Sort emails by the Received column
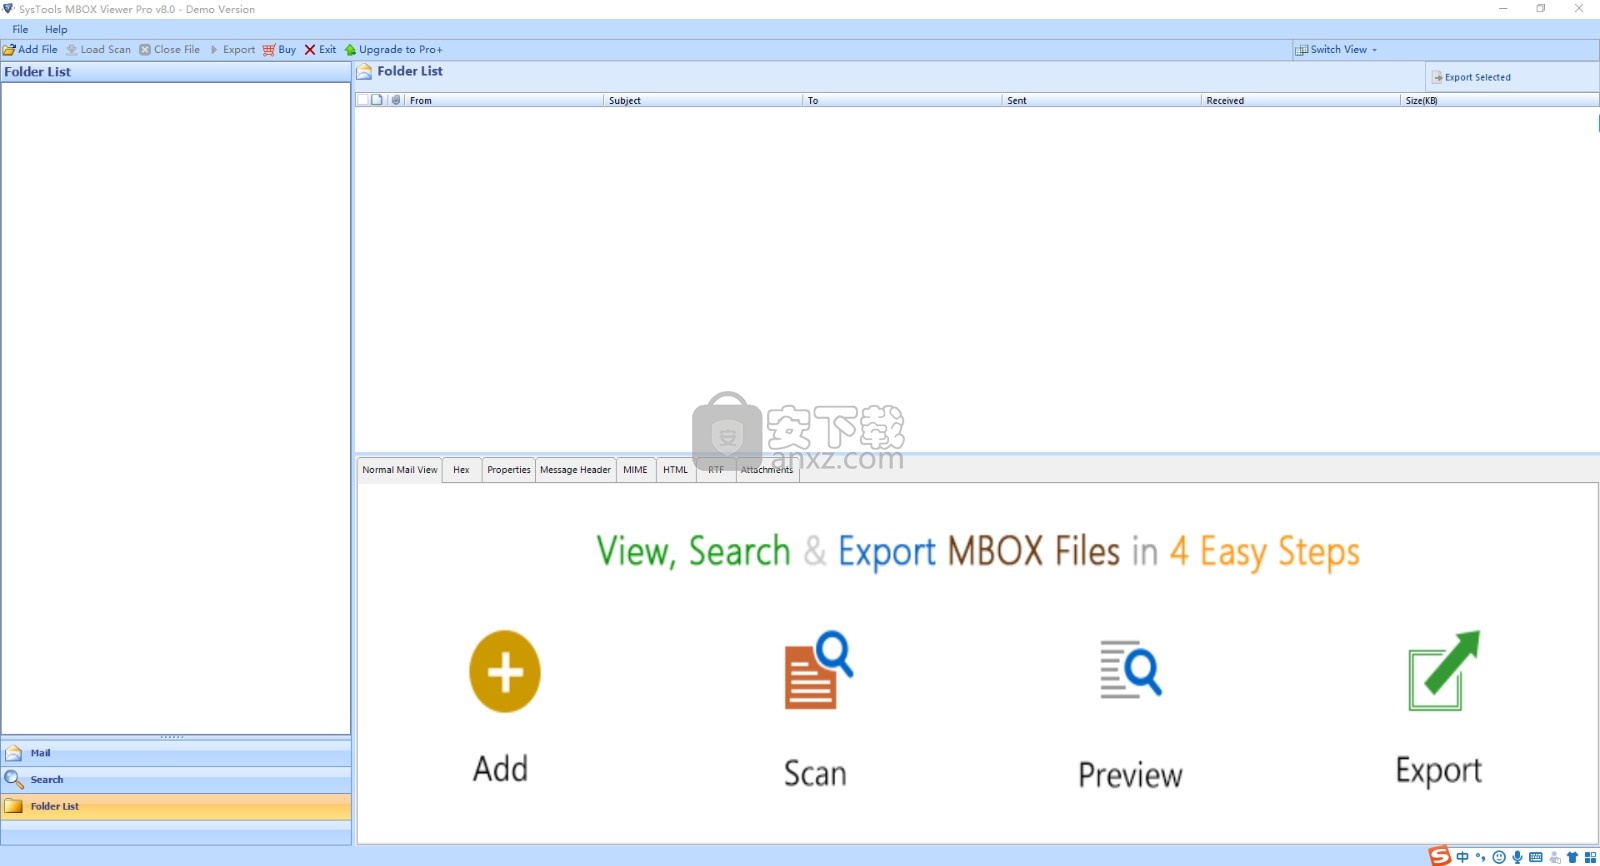Viewport: 1600px width, 866px height. [1300, 100]
